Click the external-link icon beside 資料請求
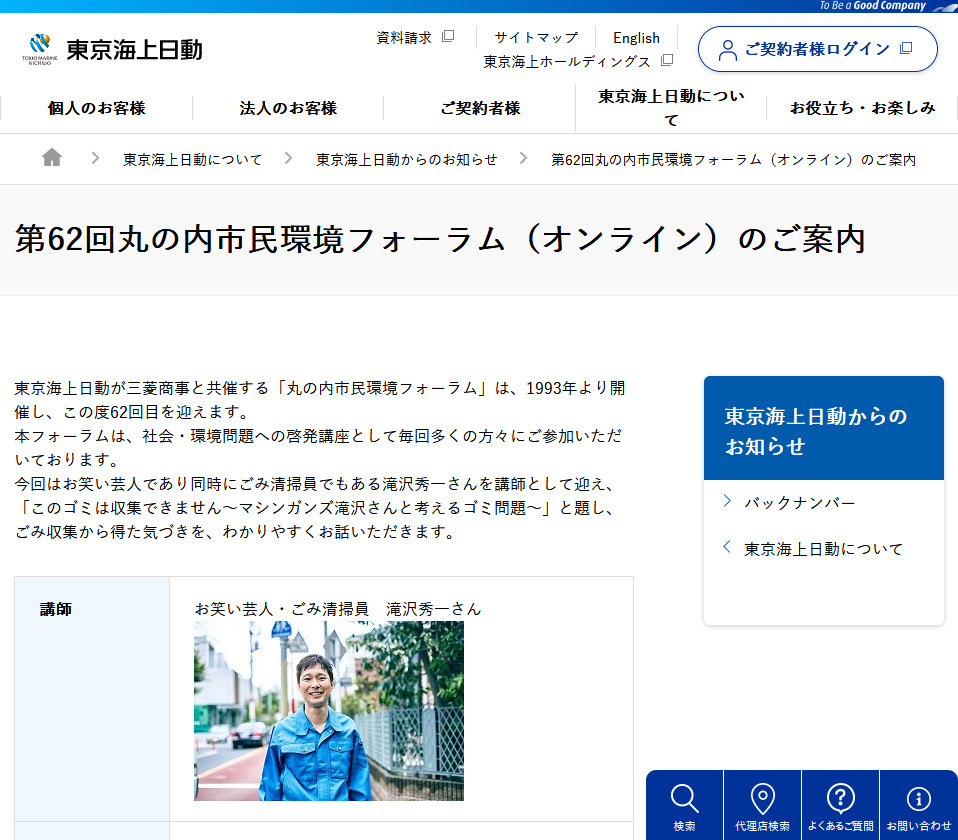This screenshot has width=958, height=840. click(449, 35)
